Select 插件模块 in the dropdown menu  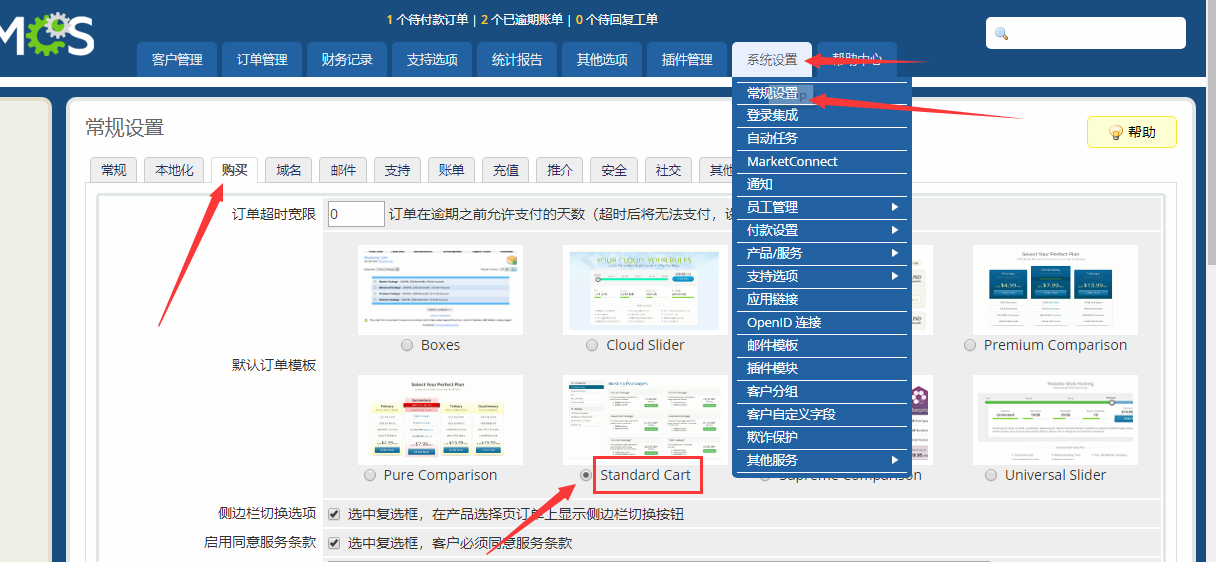click(x=822, y=368)
